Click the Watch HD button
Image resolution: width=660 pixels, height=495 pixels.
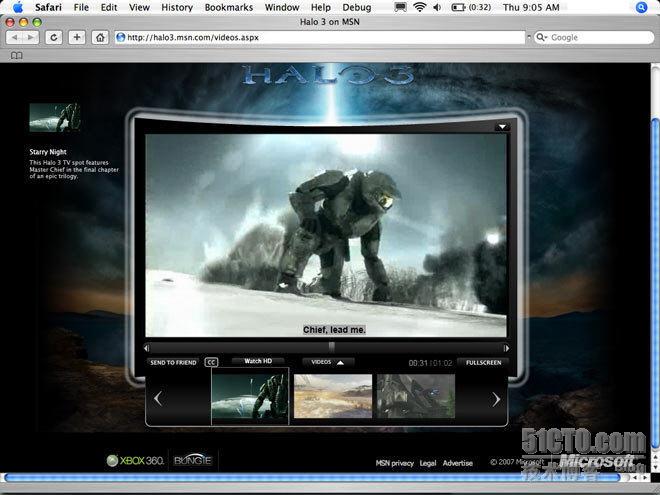pos(258,361)
